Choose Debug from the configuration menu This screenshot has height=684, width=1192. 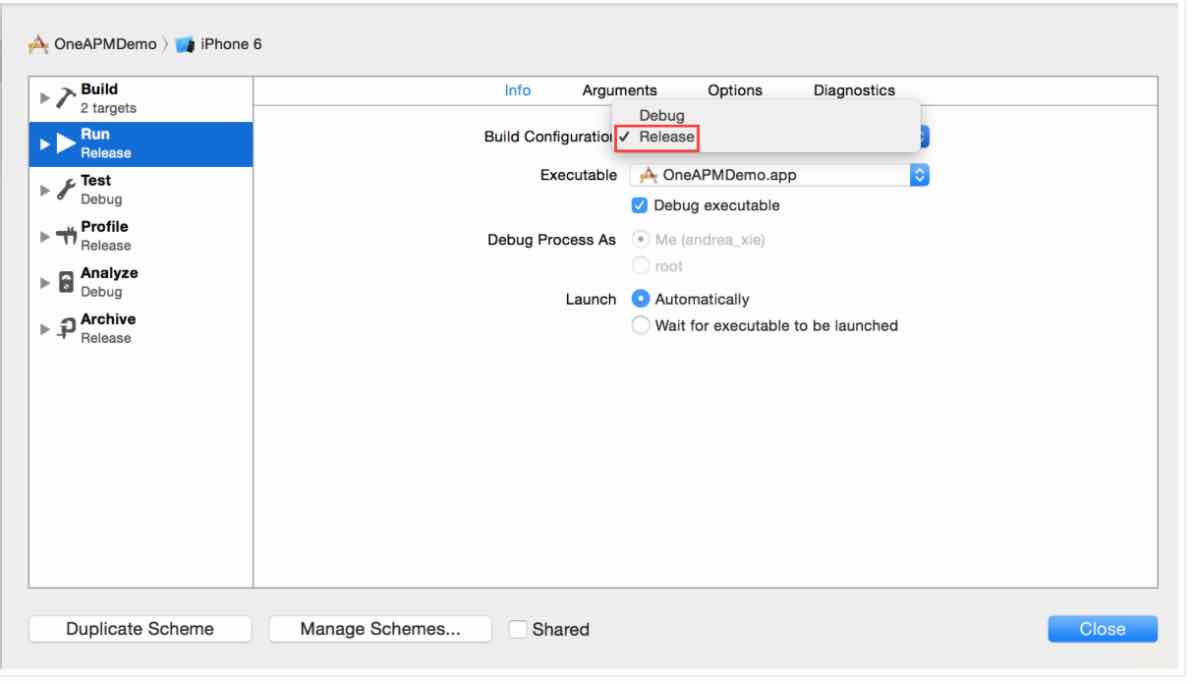pos(661,116)
